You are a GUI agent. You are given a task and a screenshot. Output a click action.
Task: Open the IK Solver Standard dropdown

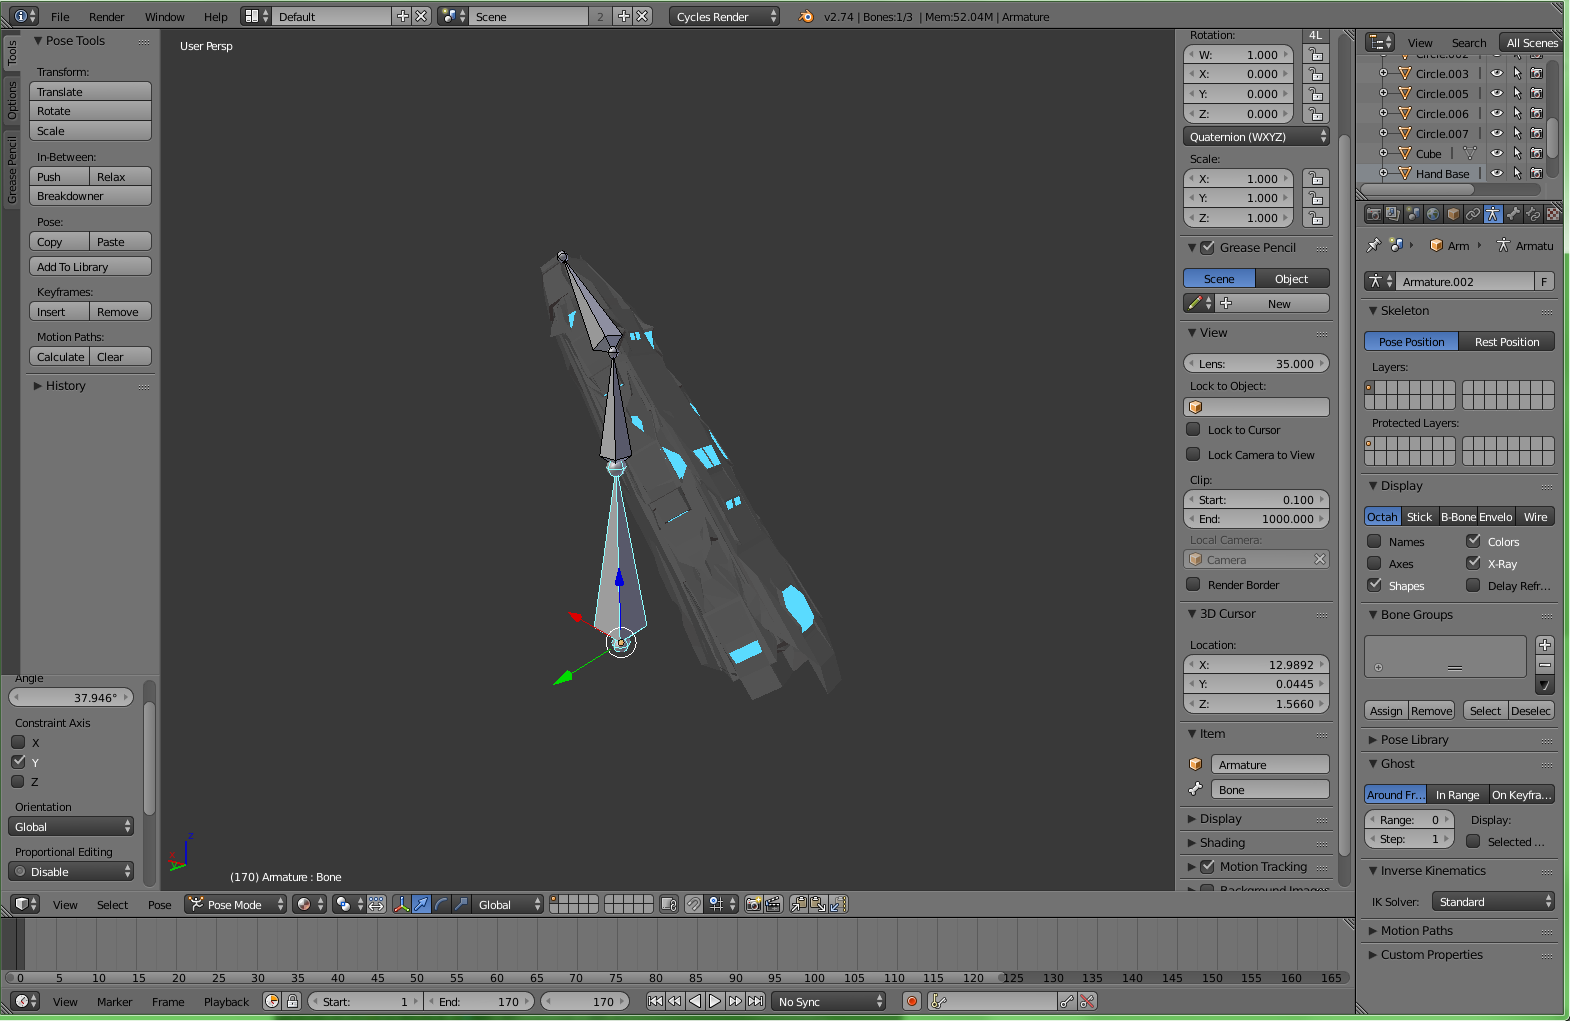(1493, 901)
